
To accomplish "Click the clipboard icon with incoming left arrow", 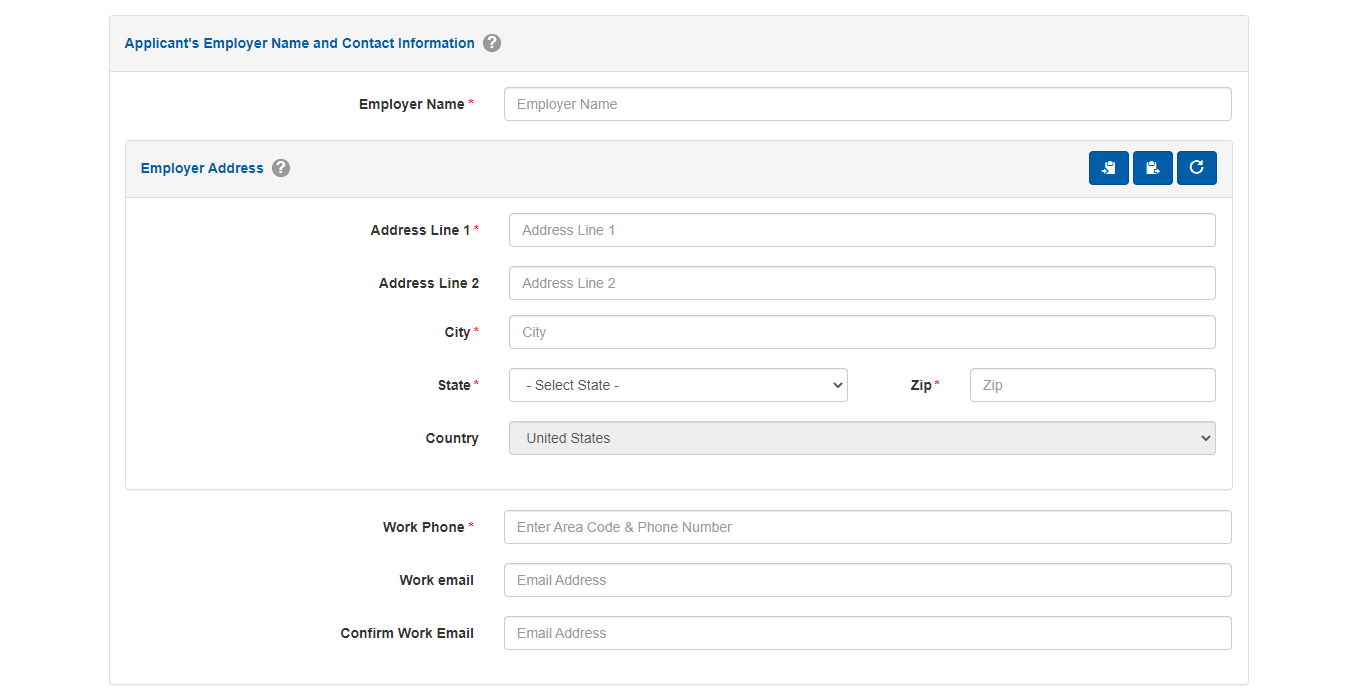I will (1108, 168).
